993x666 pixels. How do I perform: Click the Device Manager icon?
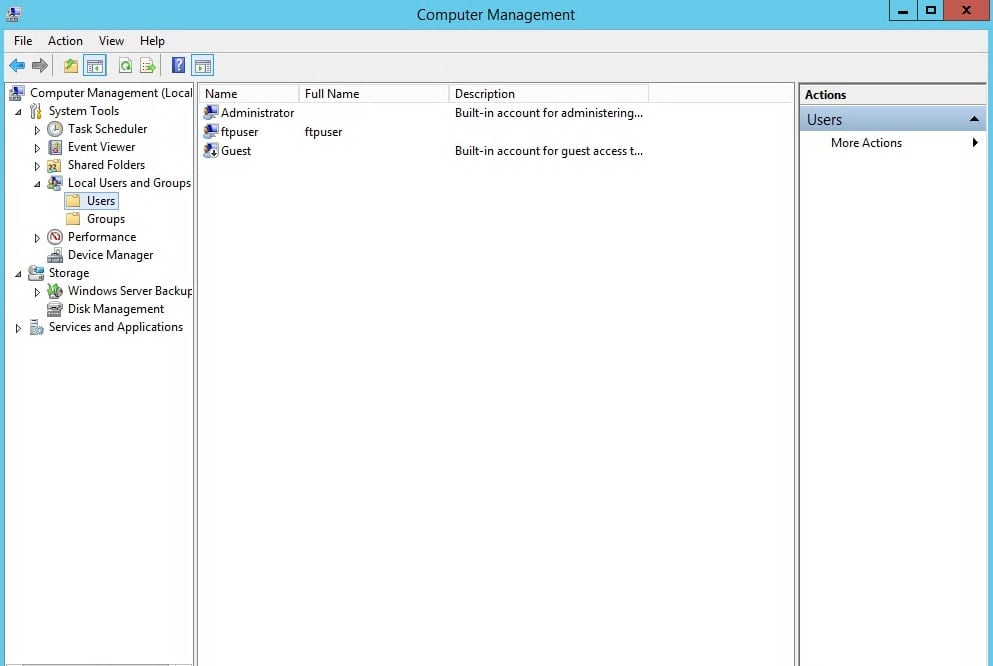click(55, 255)
